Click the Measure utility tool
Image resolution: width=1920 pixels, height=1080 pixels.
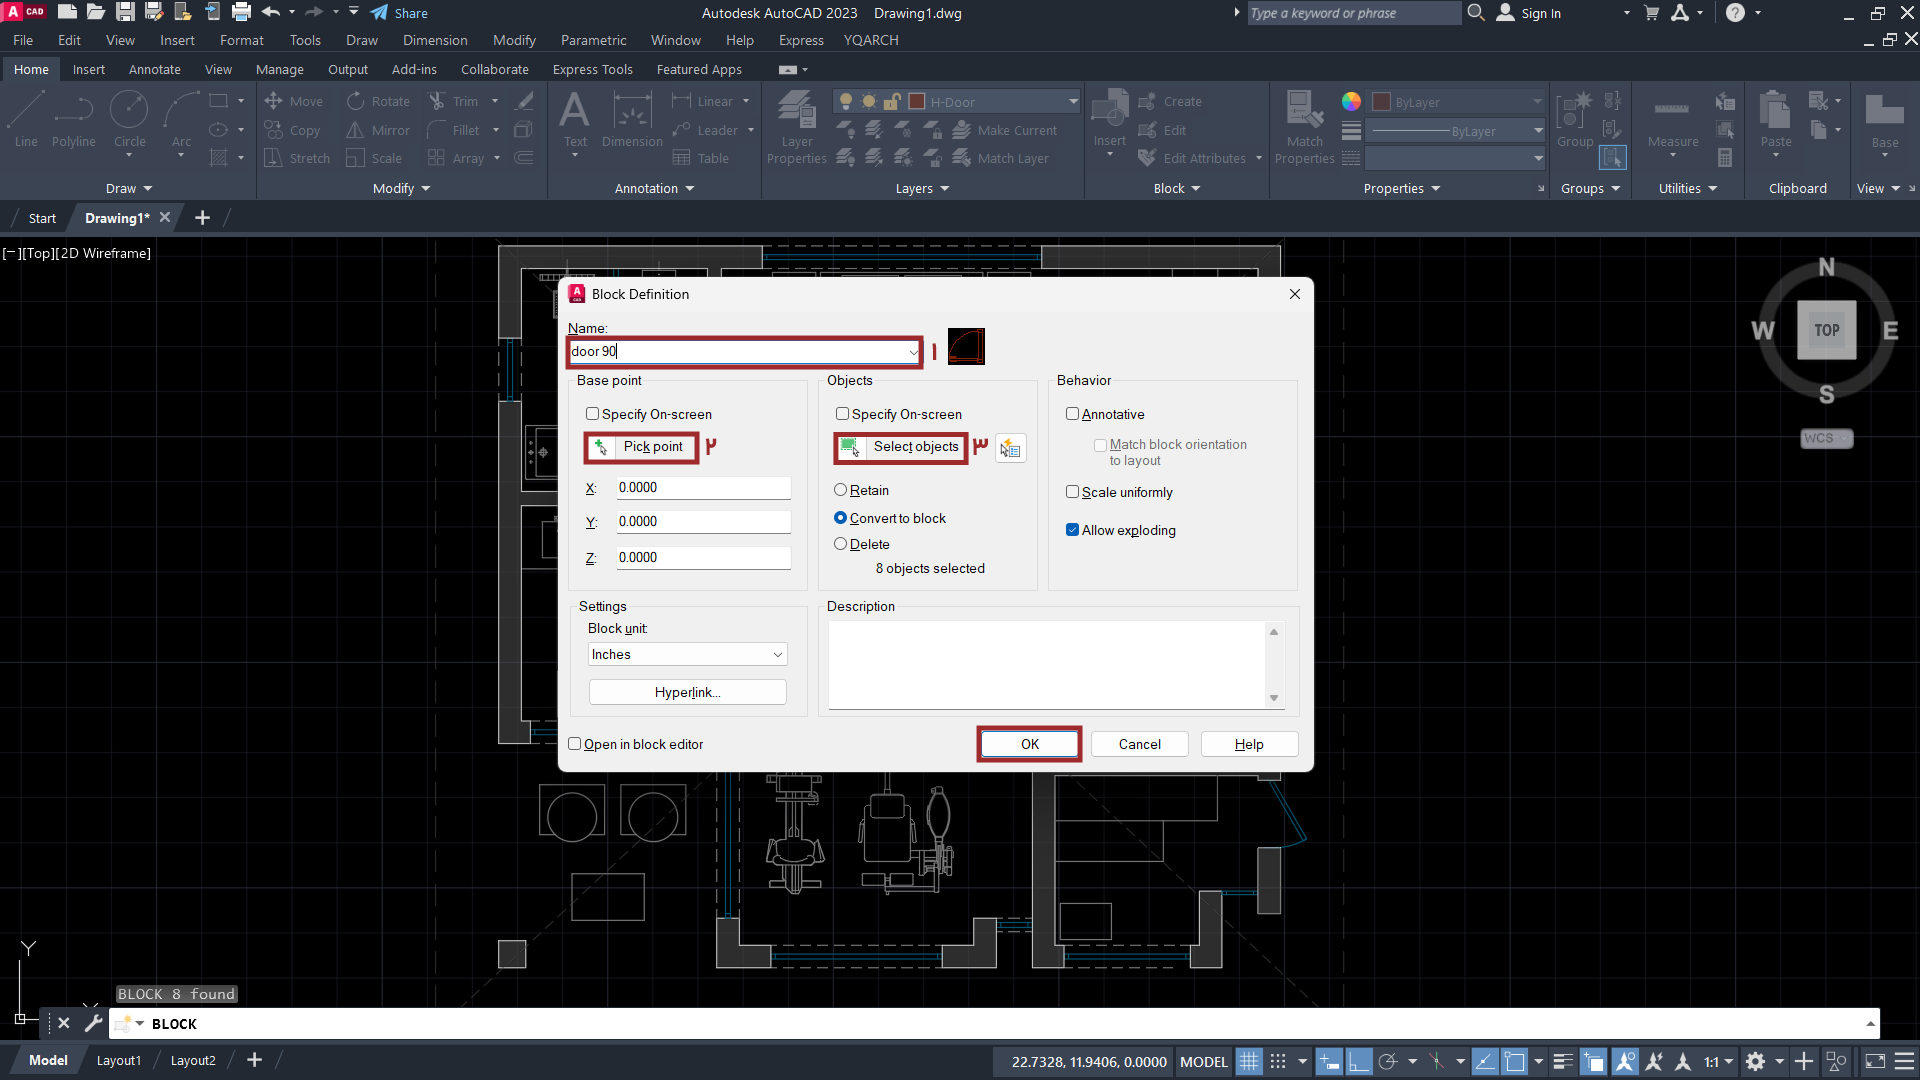coord(1673,118)
